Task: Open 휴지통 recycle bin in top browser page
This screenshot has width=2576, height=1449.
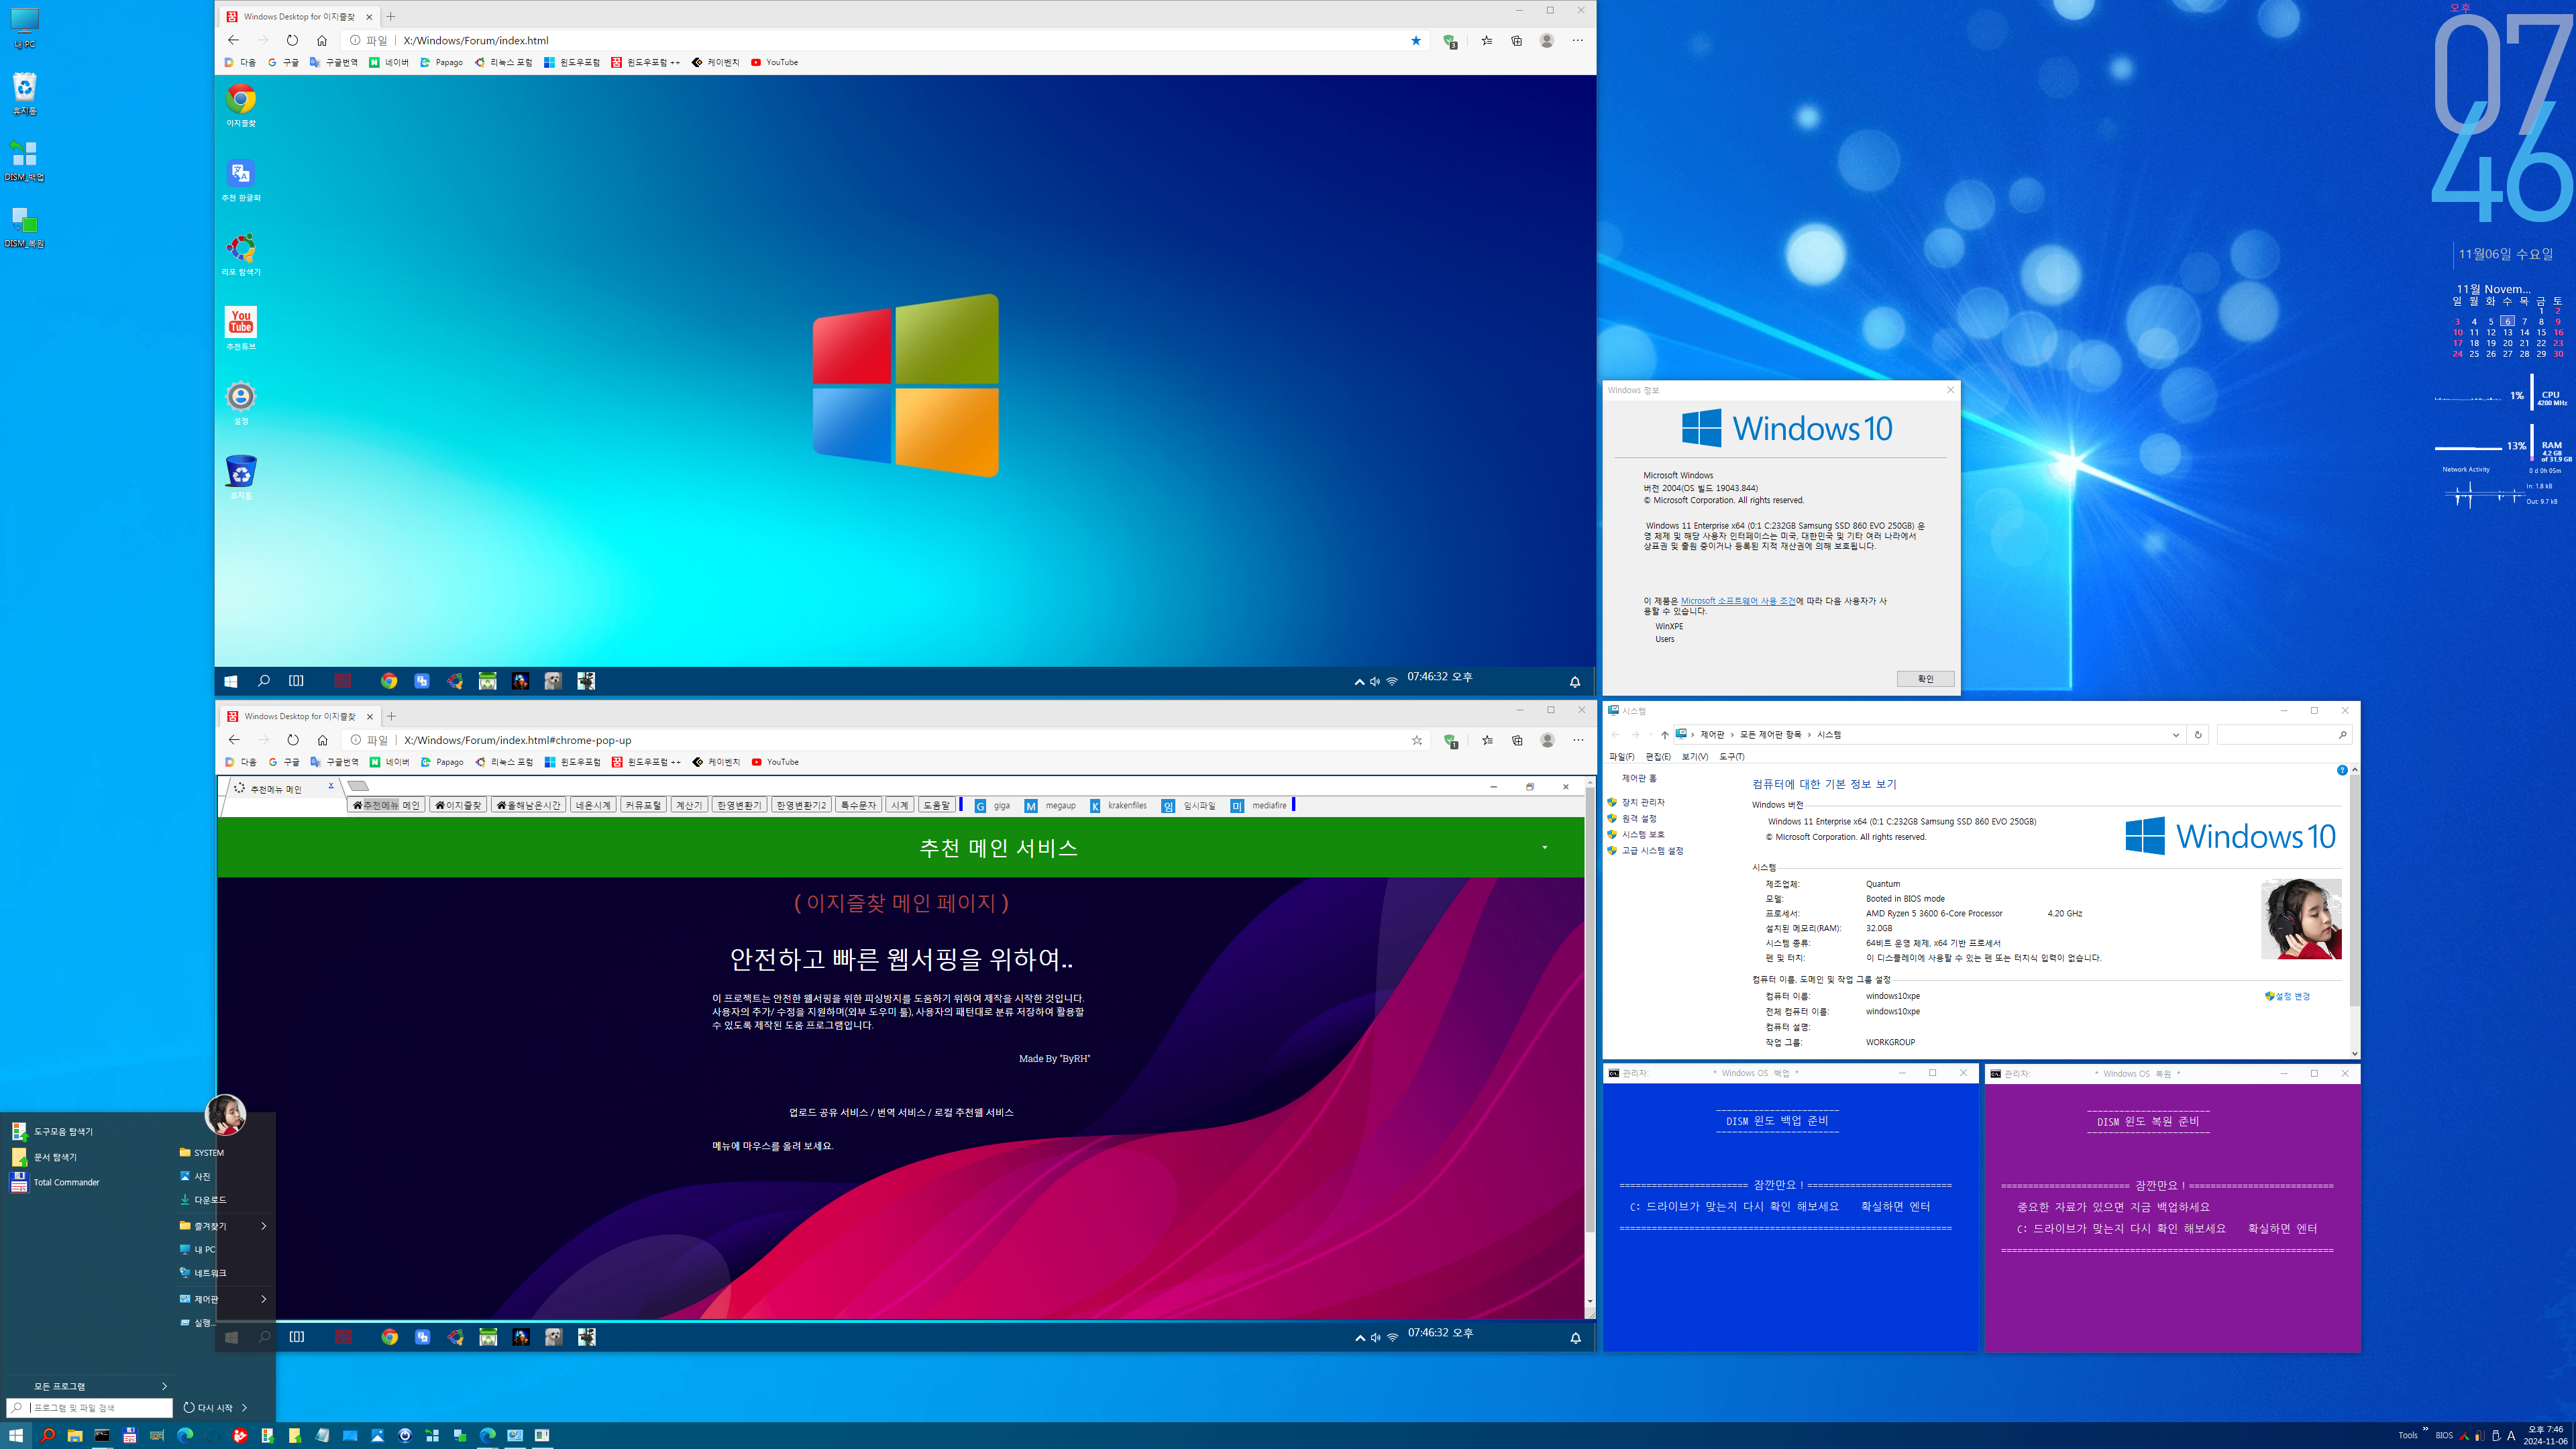Action: click(x=240, y=472)
